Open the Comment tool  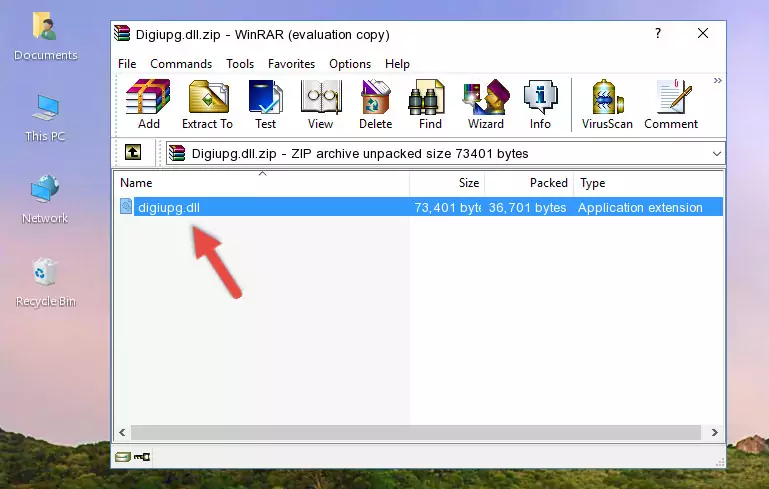click(x=671, y=104)
